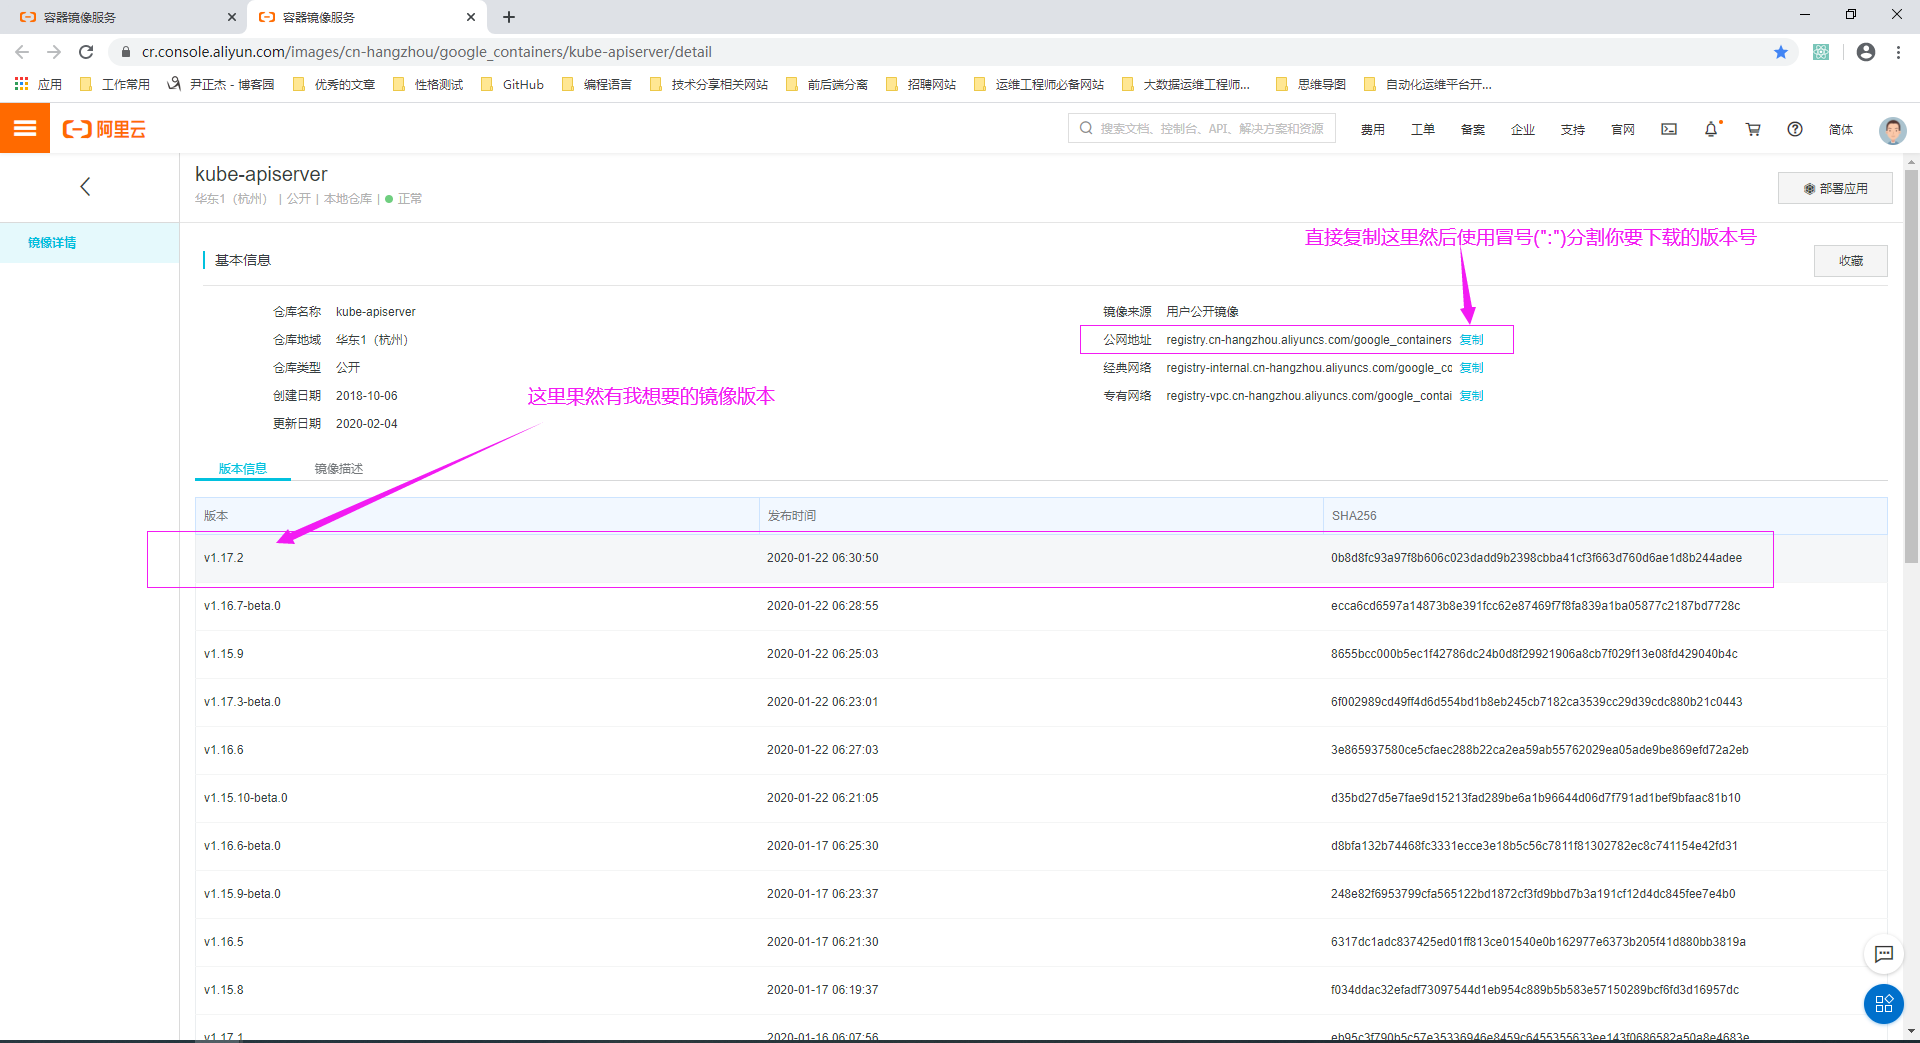Open the Apps grid in bookmarks bar
Screen dimensions: 1920x1043
pos(39,84)
